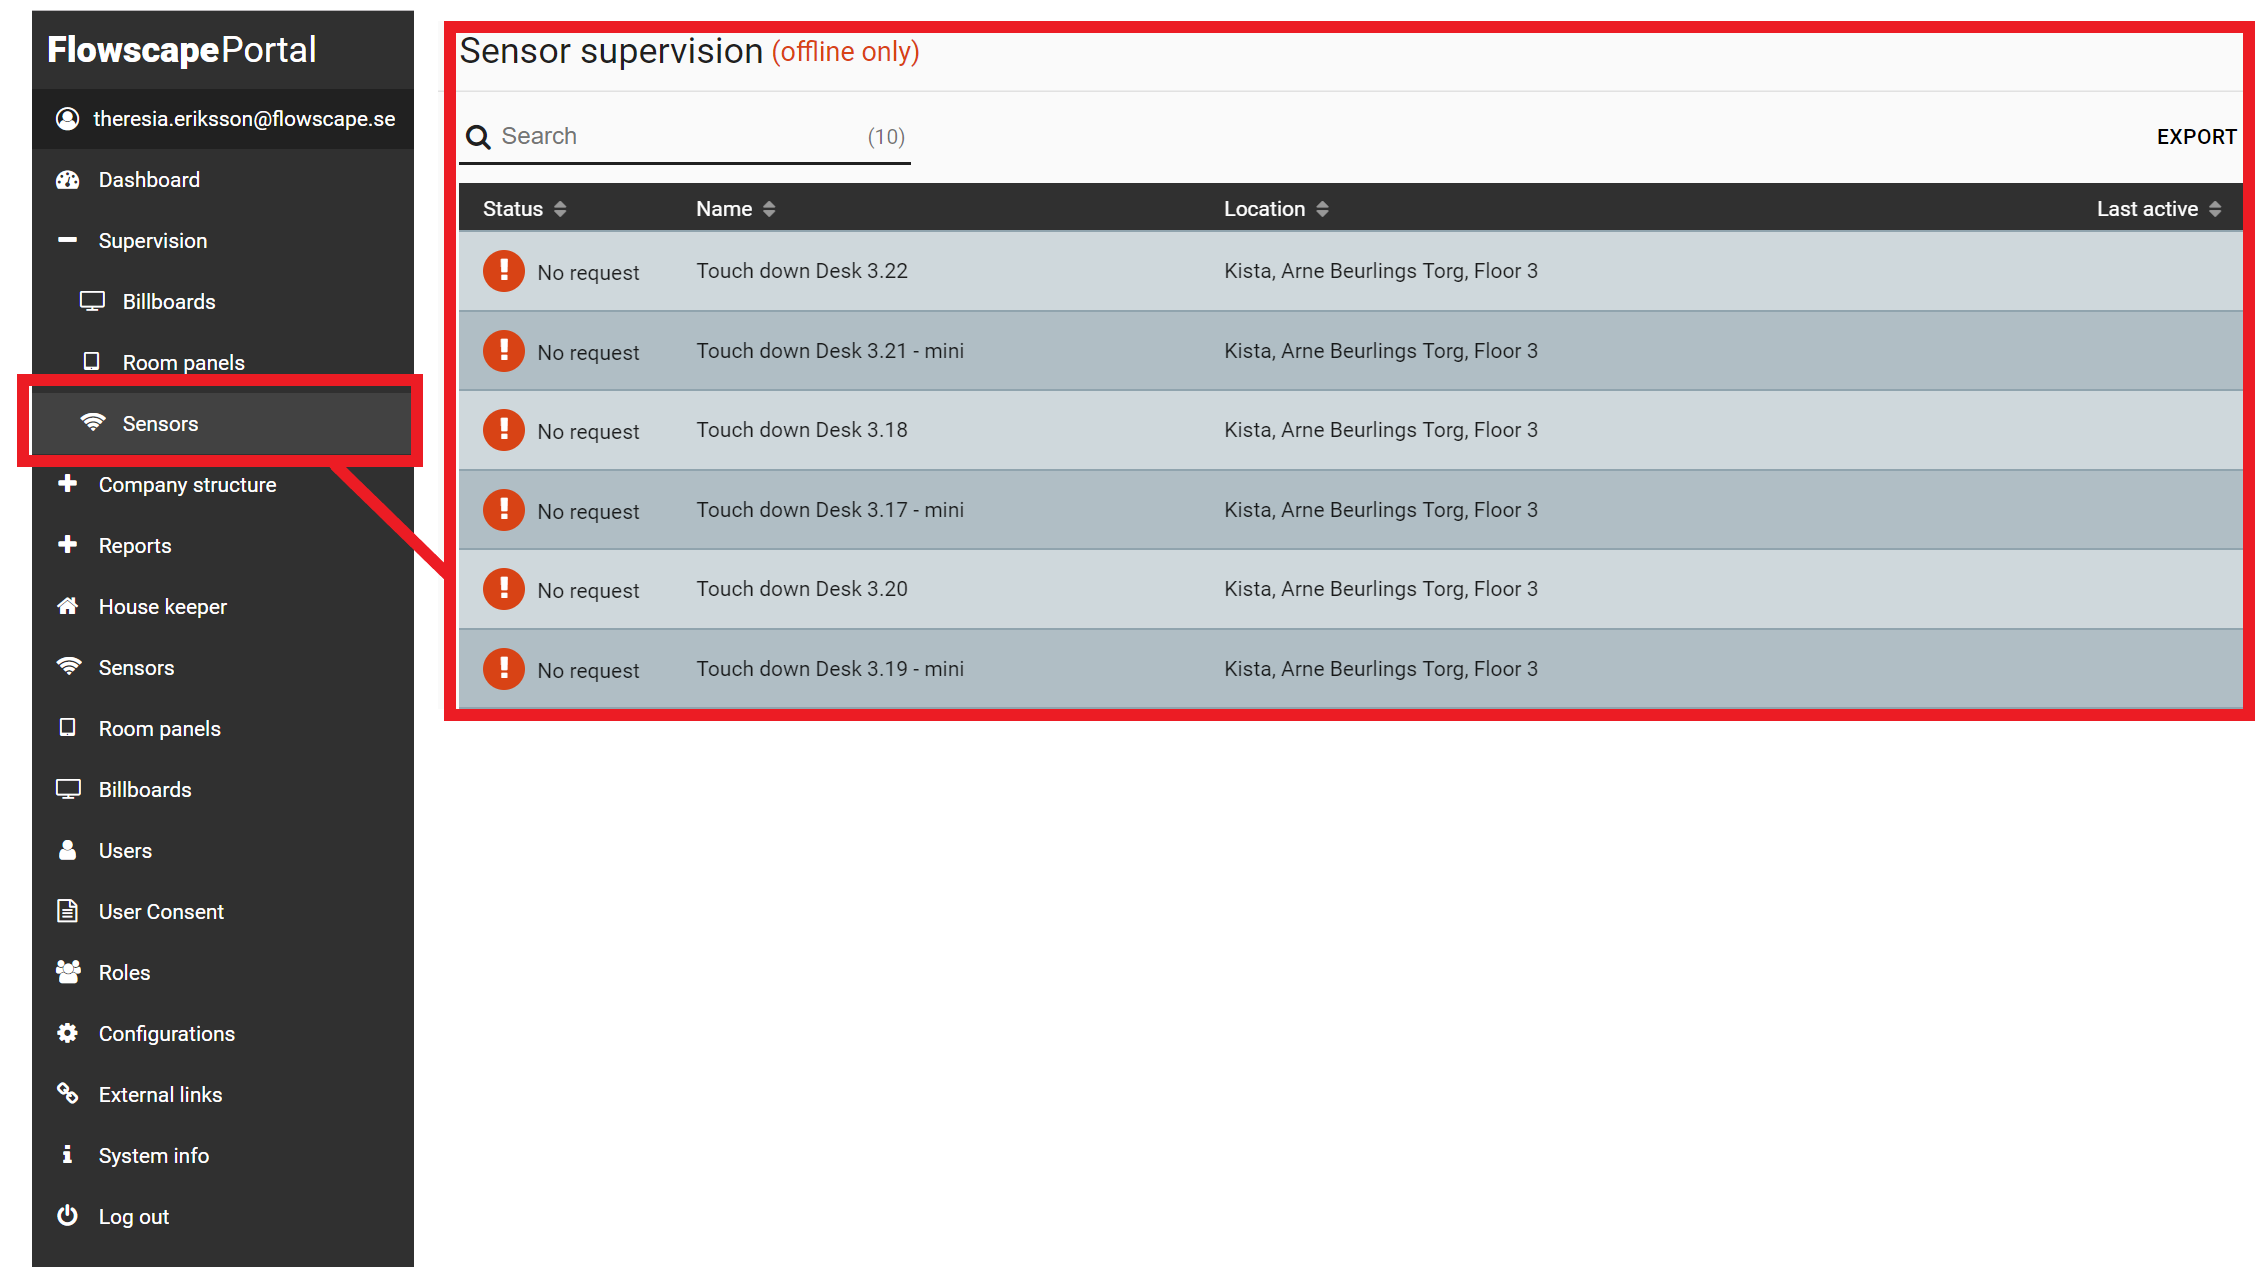Click alert icon for Touch down Desk 3.22

click(504, 271)
